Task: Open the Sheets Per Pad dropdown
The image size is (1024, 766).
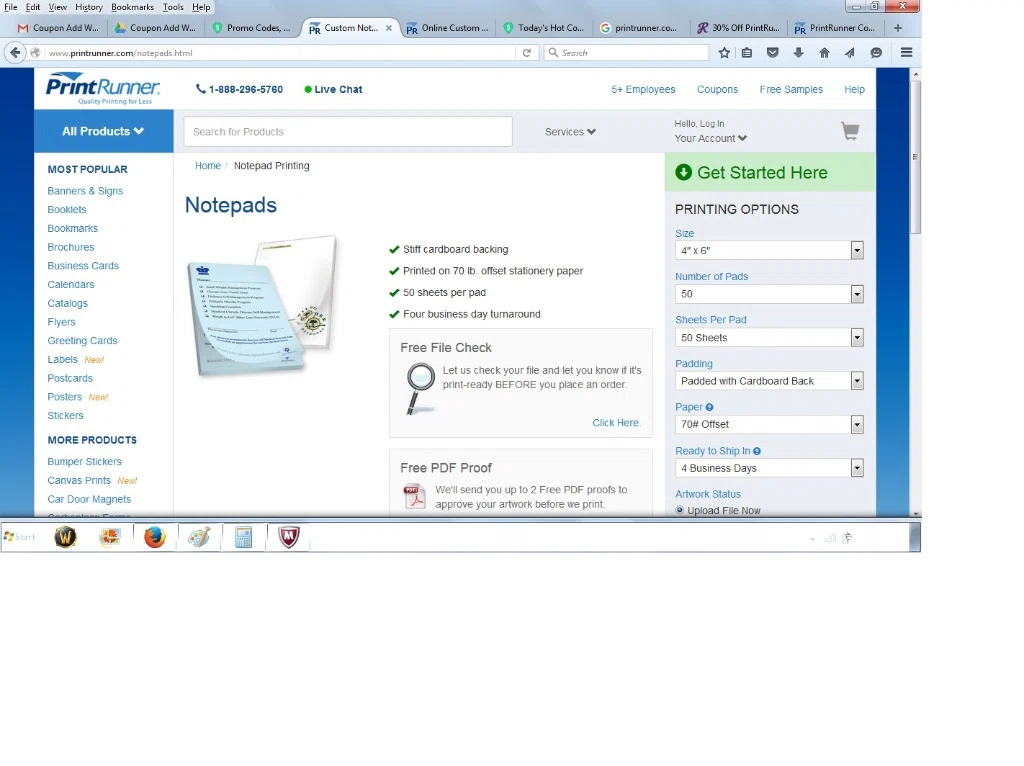Action: point(769,338)
